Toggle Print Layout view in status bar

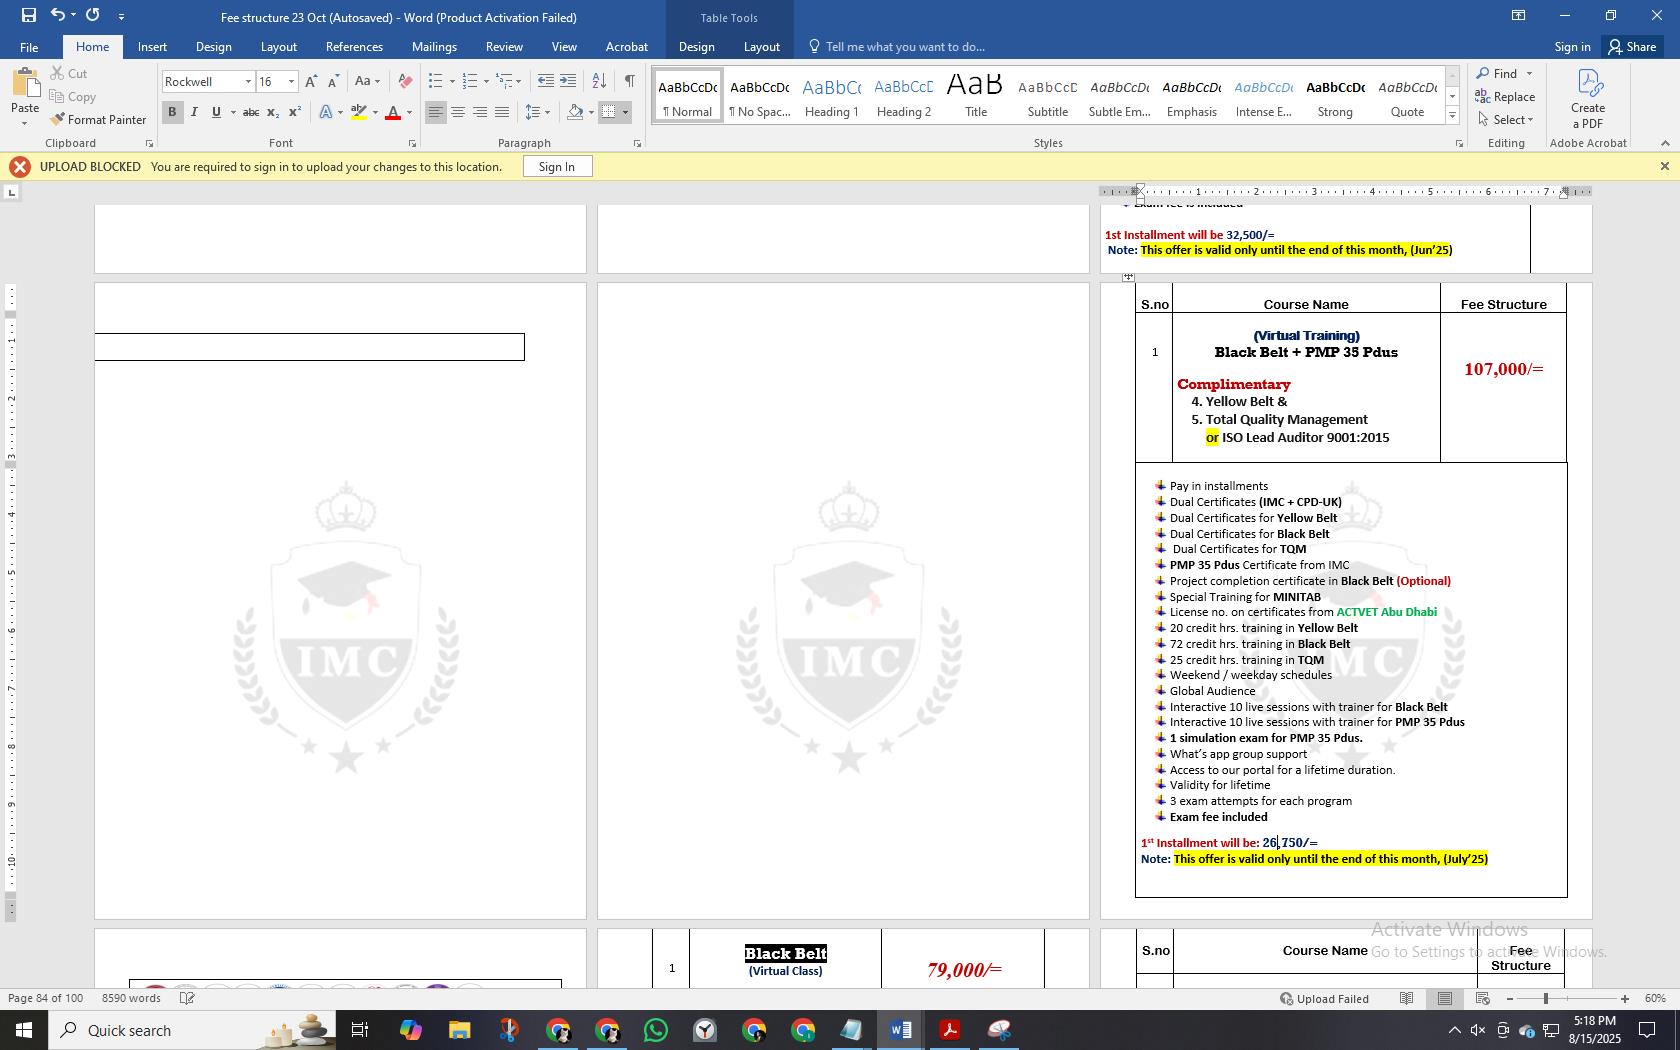point(1445,999)
